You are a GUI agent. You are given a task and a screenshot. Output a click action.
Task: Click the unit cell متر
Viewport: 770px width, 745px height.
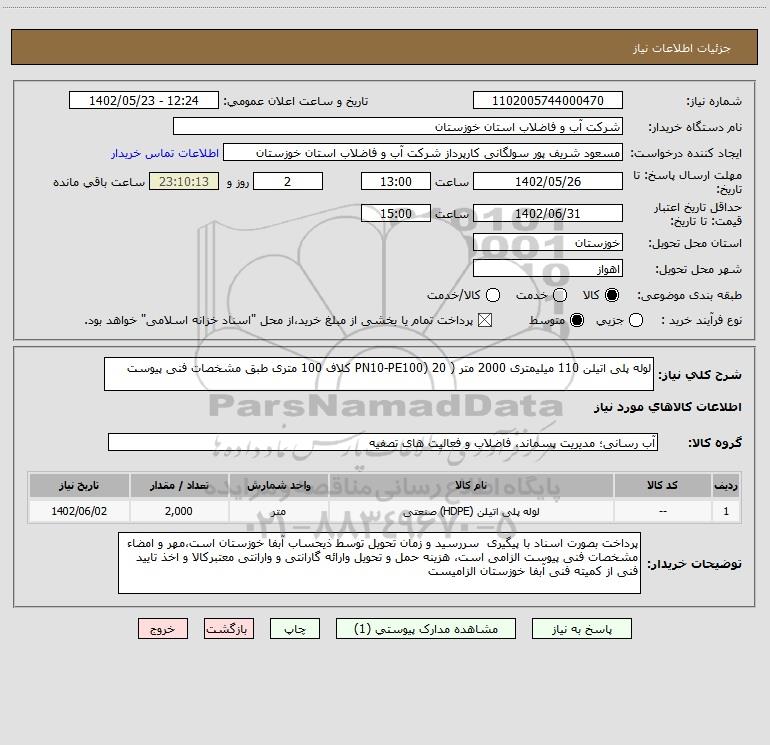(x=278, y=511)
